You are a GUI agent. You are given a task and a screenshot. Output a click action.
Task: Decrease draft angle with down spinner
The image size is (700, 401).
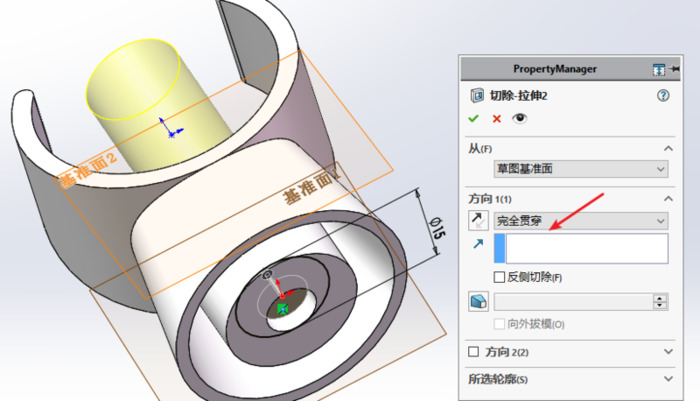660,306
